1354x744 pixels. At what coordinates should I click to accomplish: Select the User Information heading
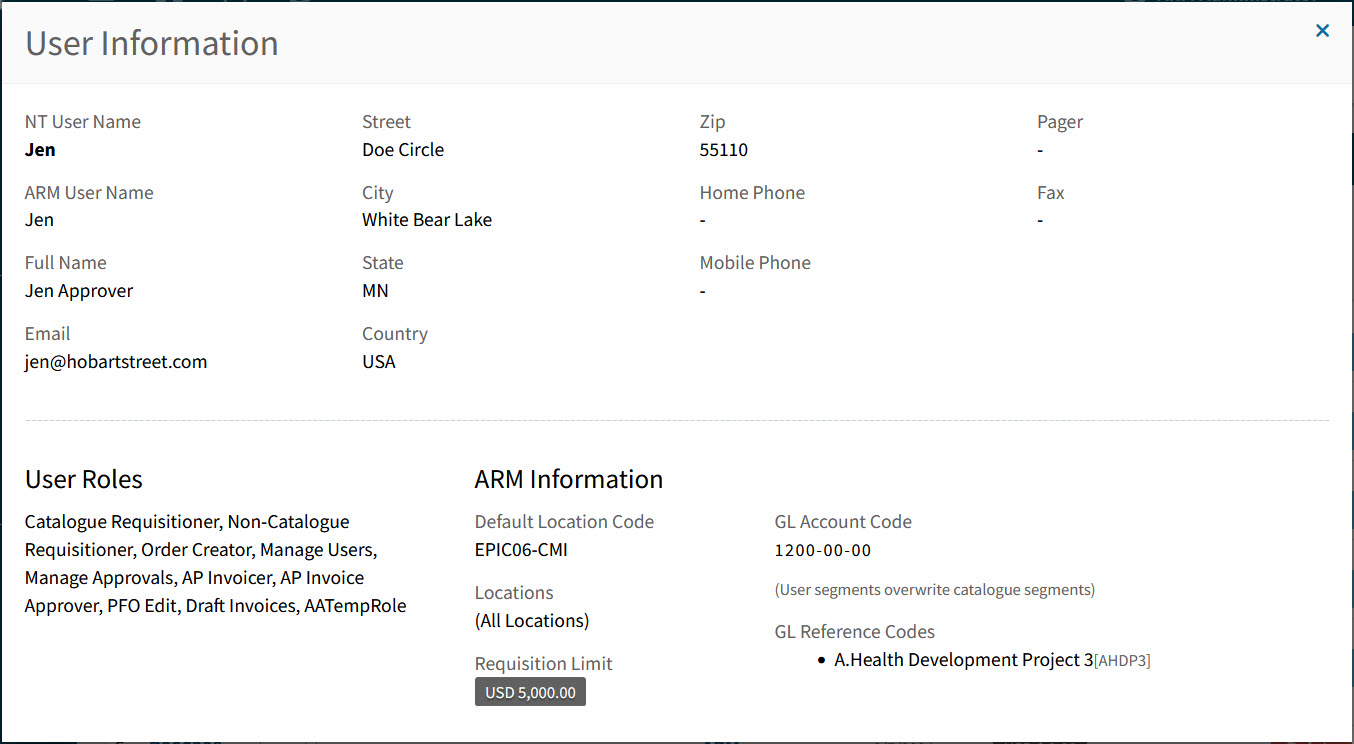pos(152,43)
